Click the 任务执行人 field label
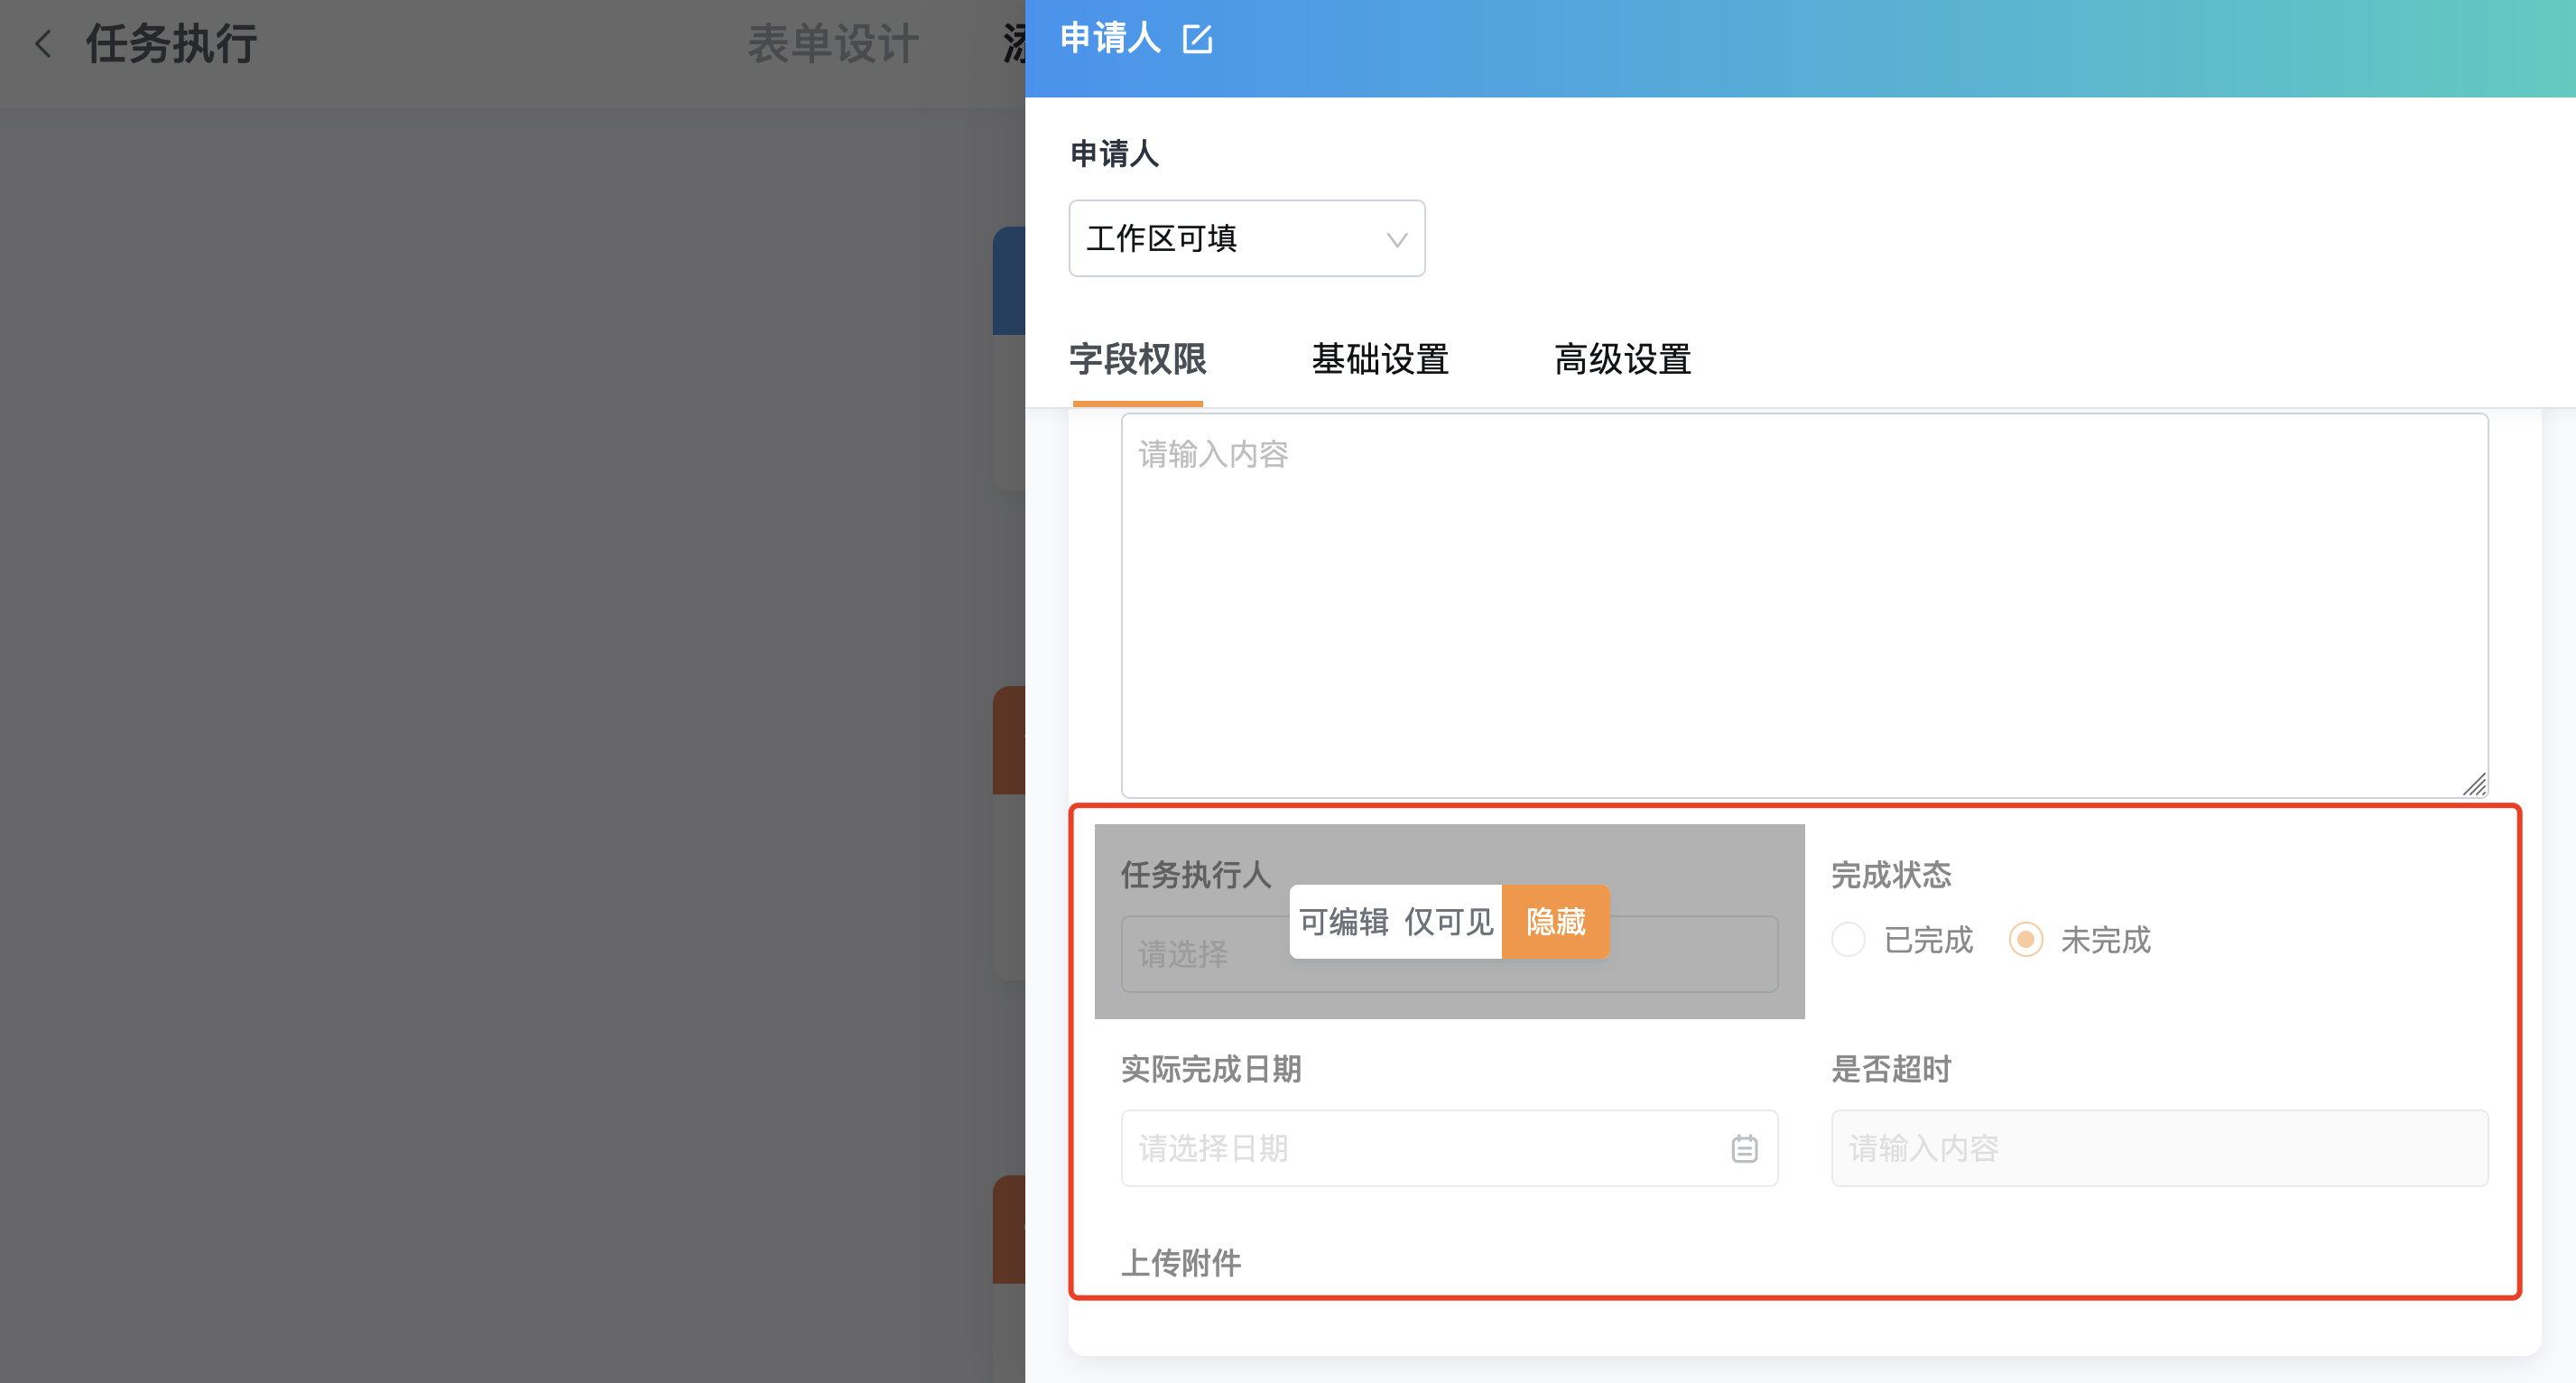2576x1383 pixels. tap(1196, 875)
